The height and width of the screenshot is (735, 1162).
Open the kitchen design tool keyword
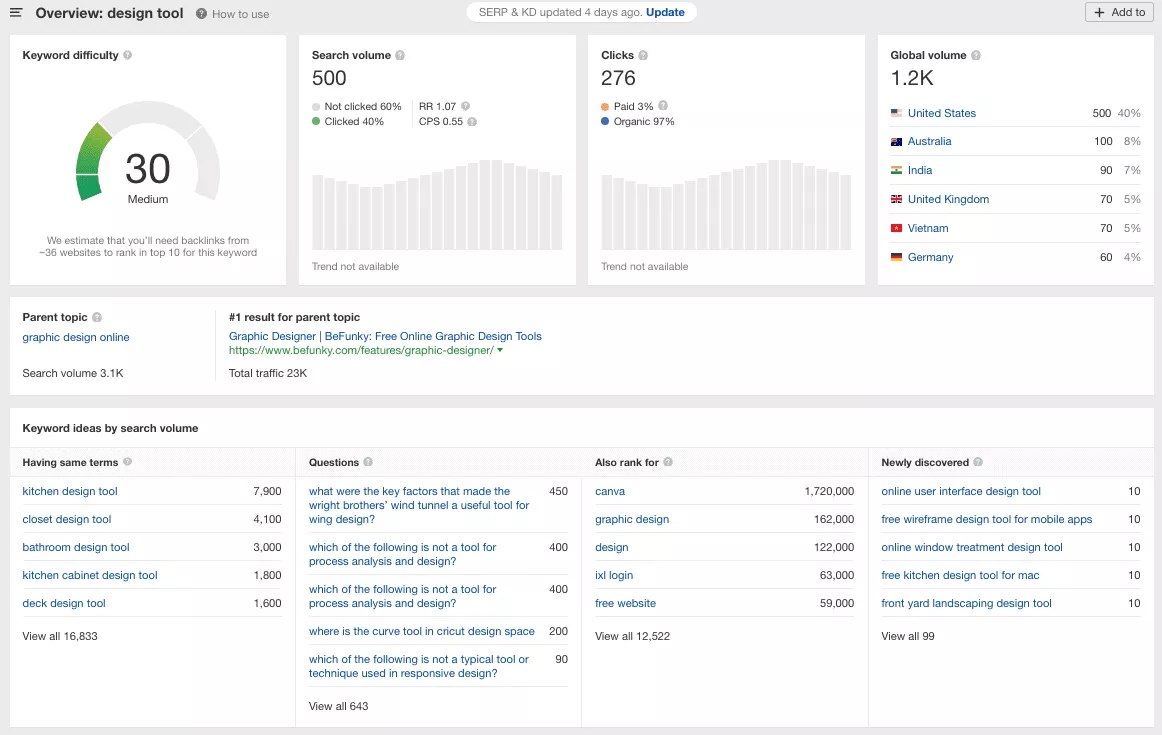coord(70,492)
